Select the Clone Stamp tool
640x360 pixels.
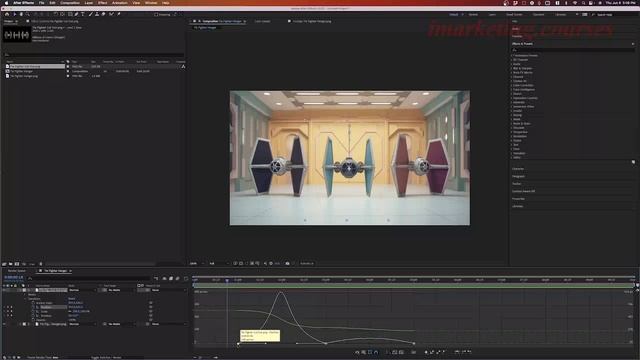[97, 14]
